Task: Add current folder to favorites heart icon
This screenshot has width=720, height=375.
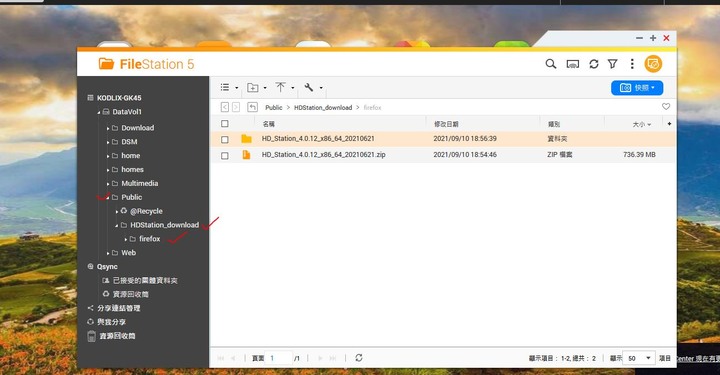Action: (x=666, y=106)
